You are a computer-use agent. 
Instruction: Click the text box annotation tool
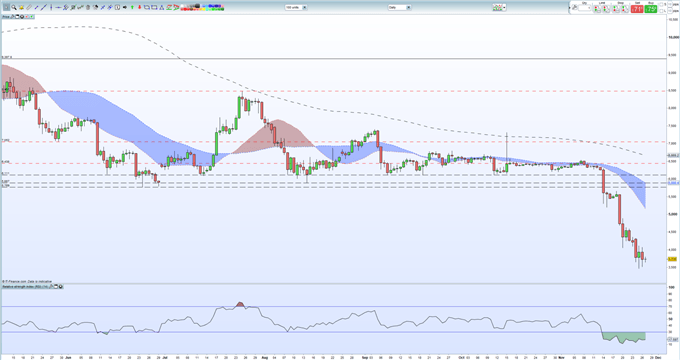(117, 7)
